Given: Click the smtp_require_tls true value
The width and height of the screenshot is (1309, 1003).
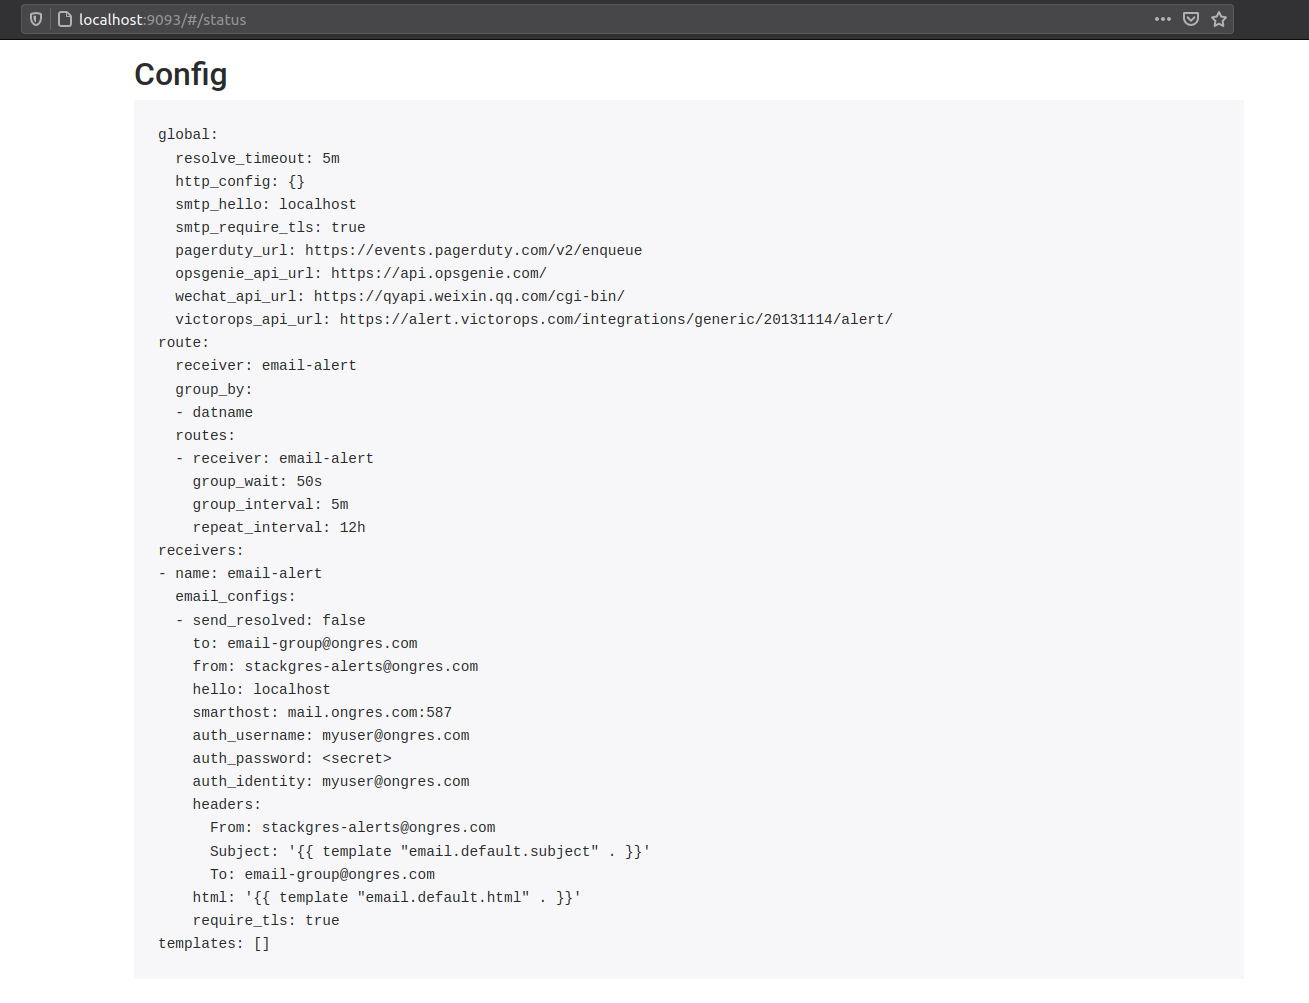Looking at the screenshot, I should (x=348, y=227).
